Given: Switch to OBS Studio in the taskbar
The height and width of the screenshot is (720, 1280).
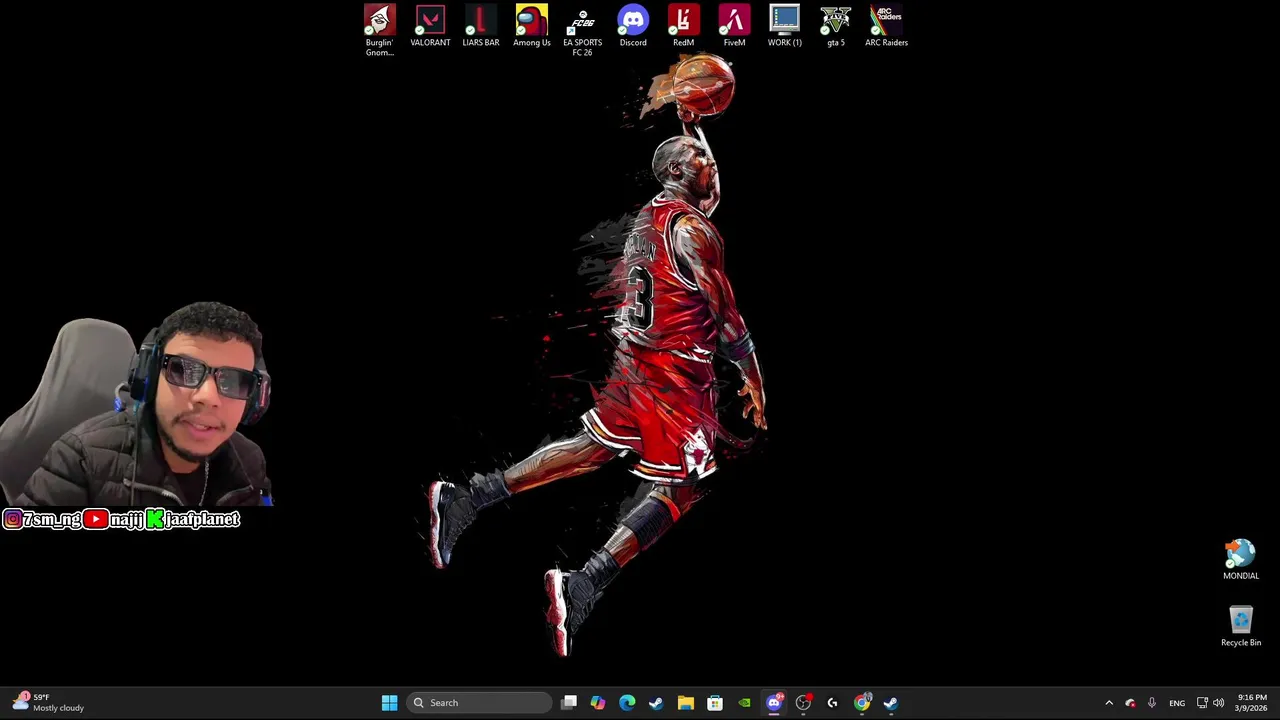Looking at the screenshot, I should [803, 703].
